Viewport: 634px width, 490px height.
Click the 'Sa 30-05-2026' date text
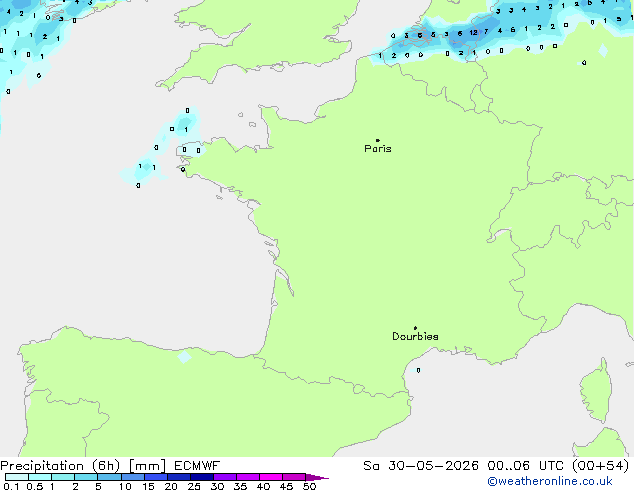pyautogui.click(x=421, y=466)
